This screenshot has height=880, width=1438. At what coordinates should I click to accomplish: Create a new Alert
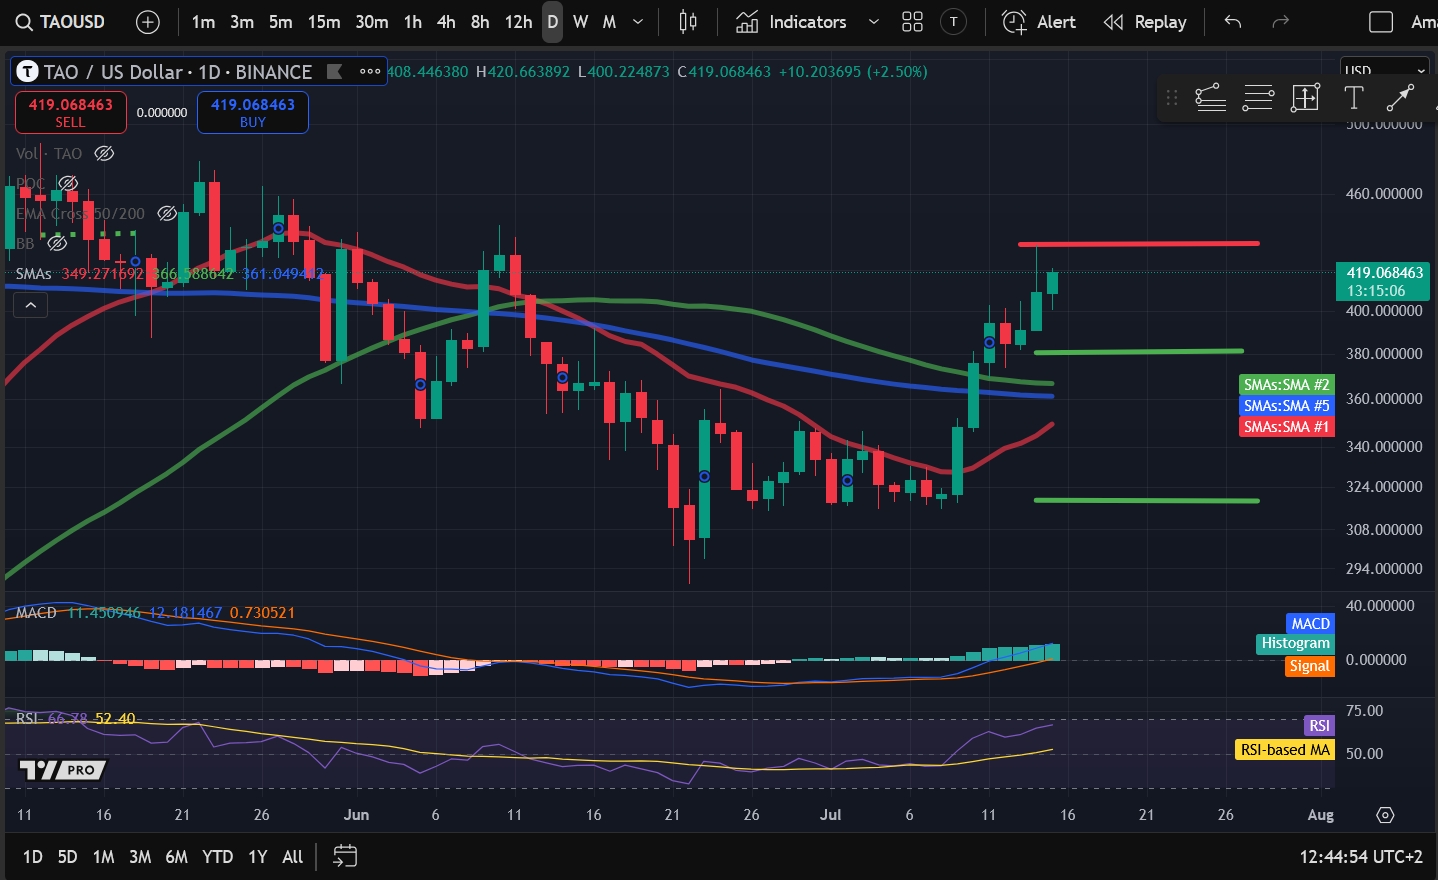[x=1039, y=22]
